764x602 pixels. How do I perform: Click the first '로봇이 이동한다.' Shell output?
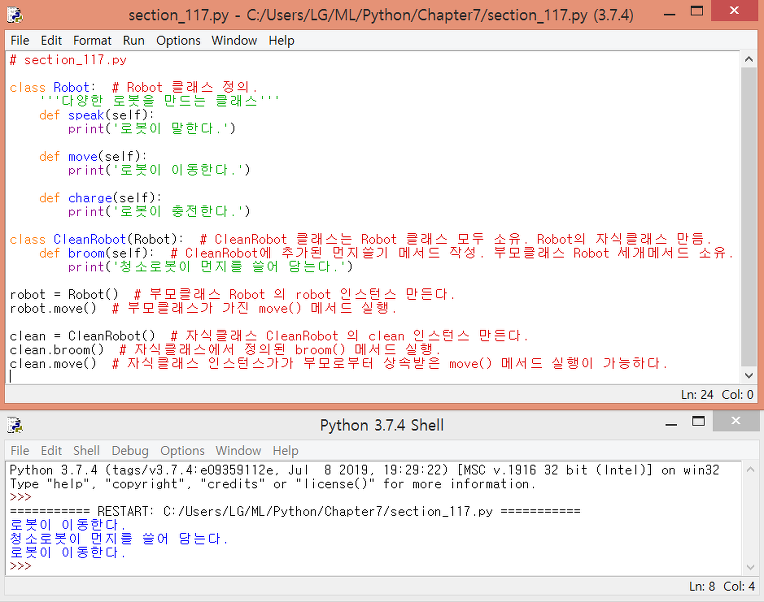point(68,525)
